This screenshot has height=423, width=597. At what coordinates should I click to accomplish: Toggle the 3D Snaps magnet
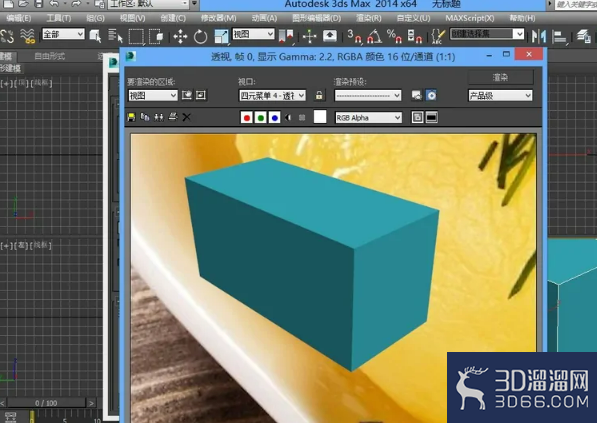354,36
